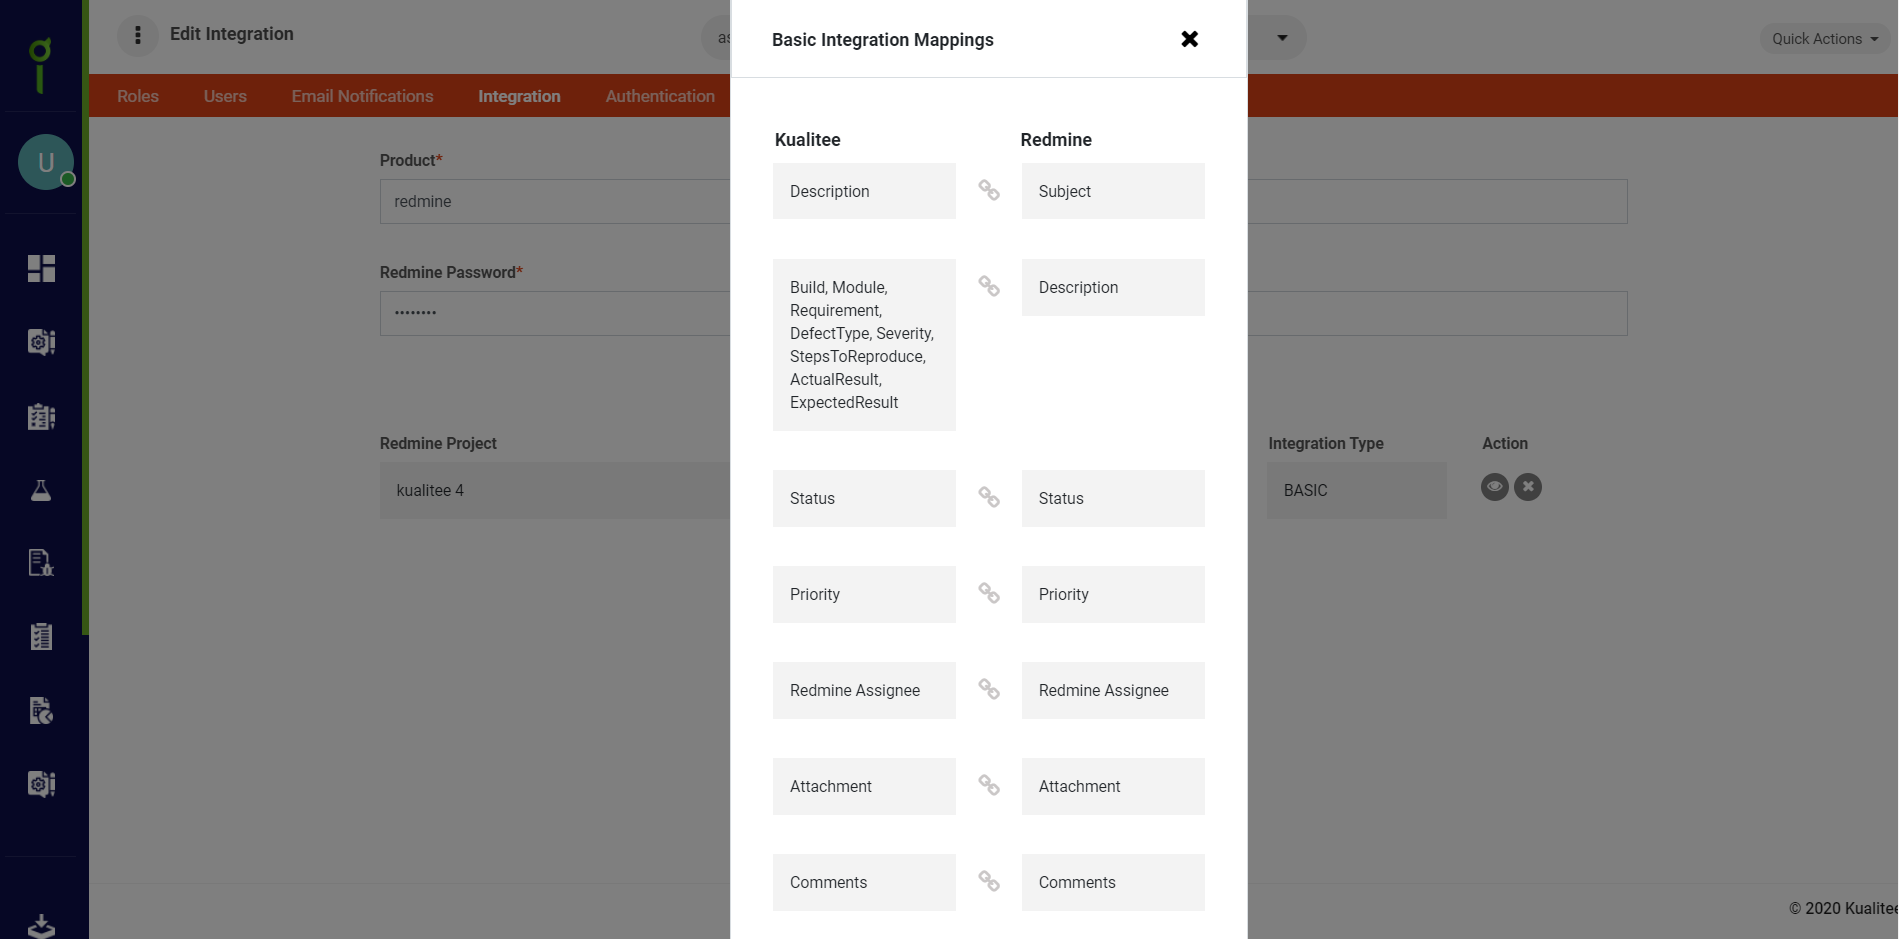Screen dimensions: 1899x939
Task: Click the Kualitee Redmine Assignee field
Action: [x=864, y=690]
